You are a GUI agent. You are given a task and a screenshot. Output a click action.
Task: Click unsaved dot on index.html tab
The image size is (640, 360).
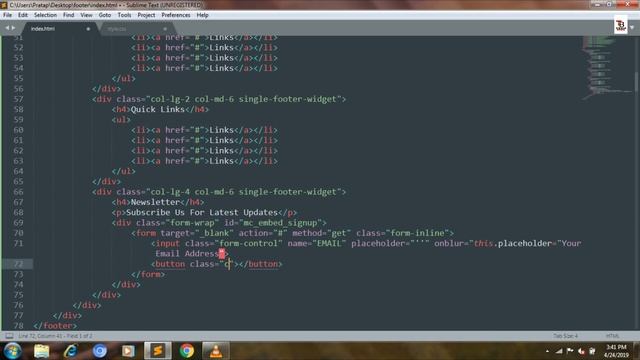[88, 29]
